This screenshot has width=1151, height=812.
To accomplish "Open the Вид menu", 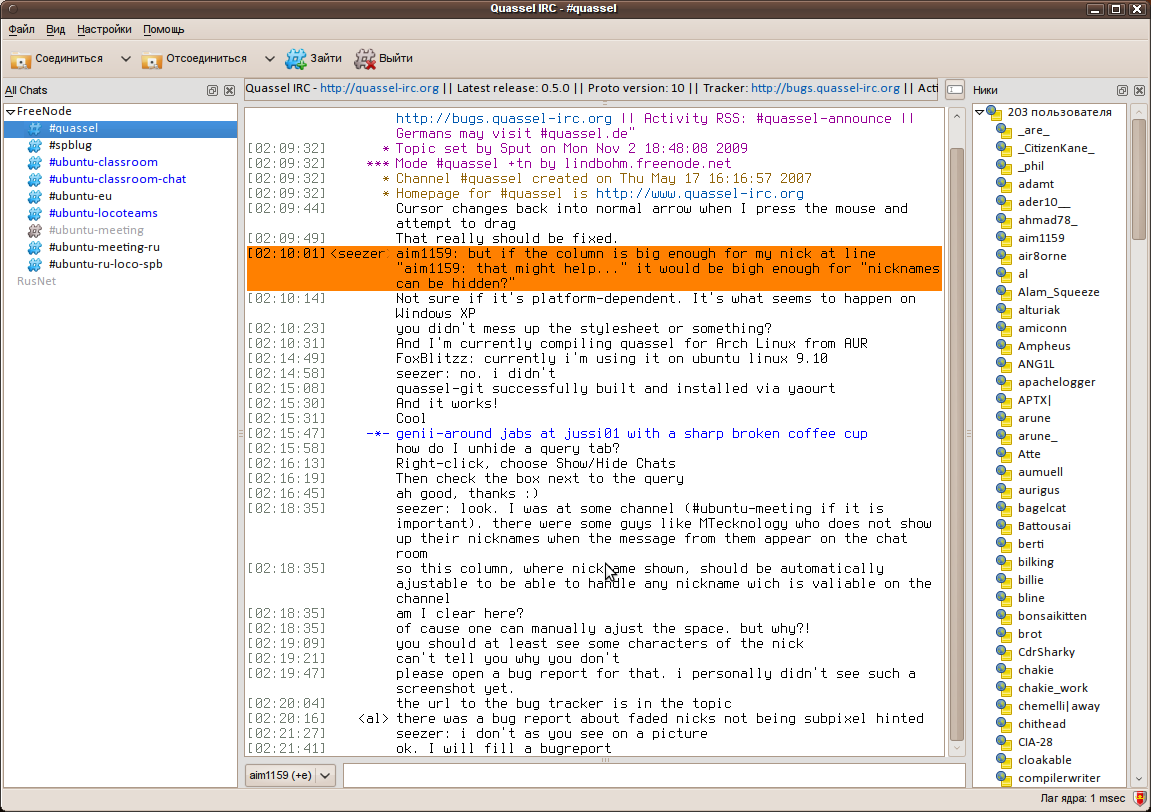I will (x=56, y=29).
